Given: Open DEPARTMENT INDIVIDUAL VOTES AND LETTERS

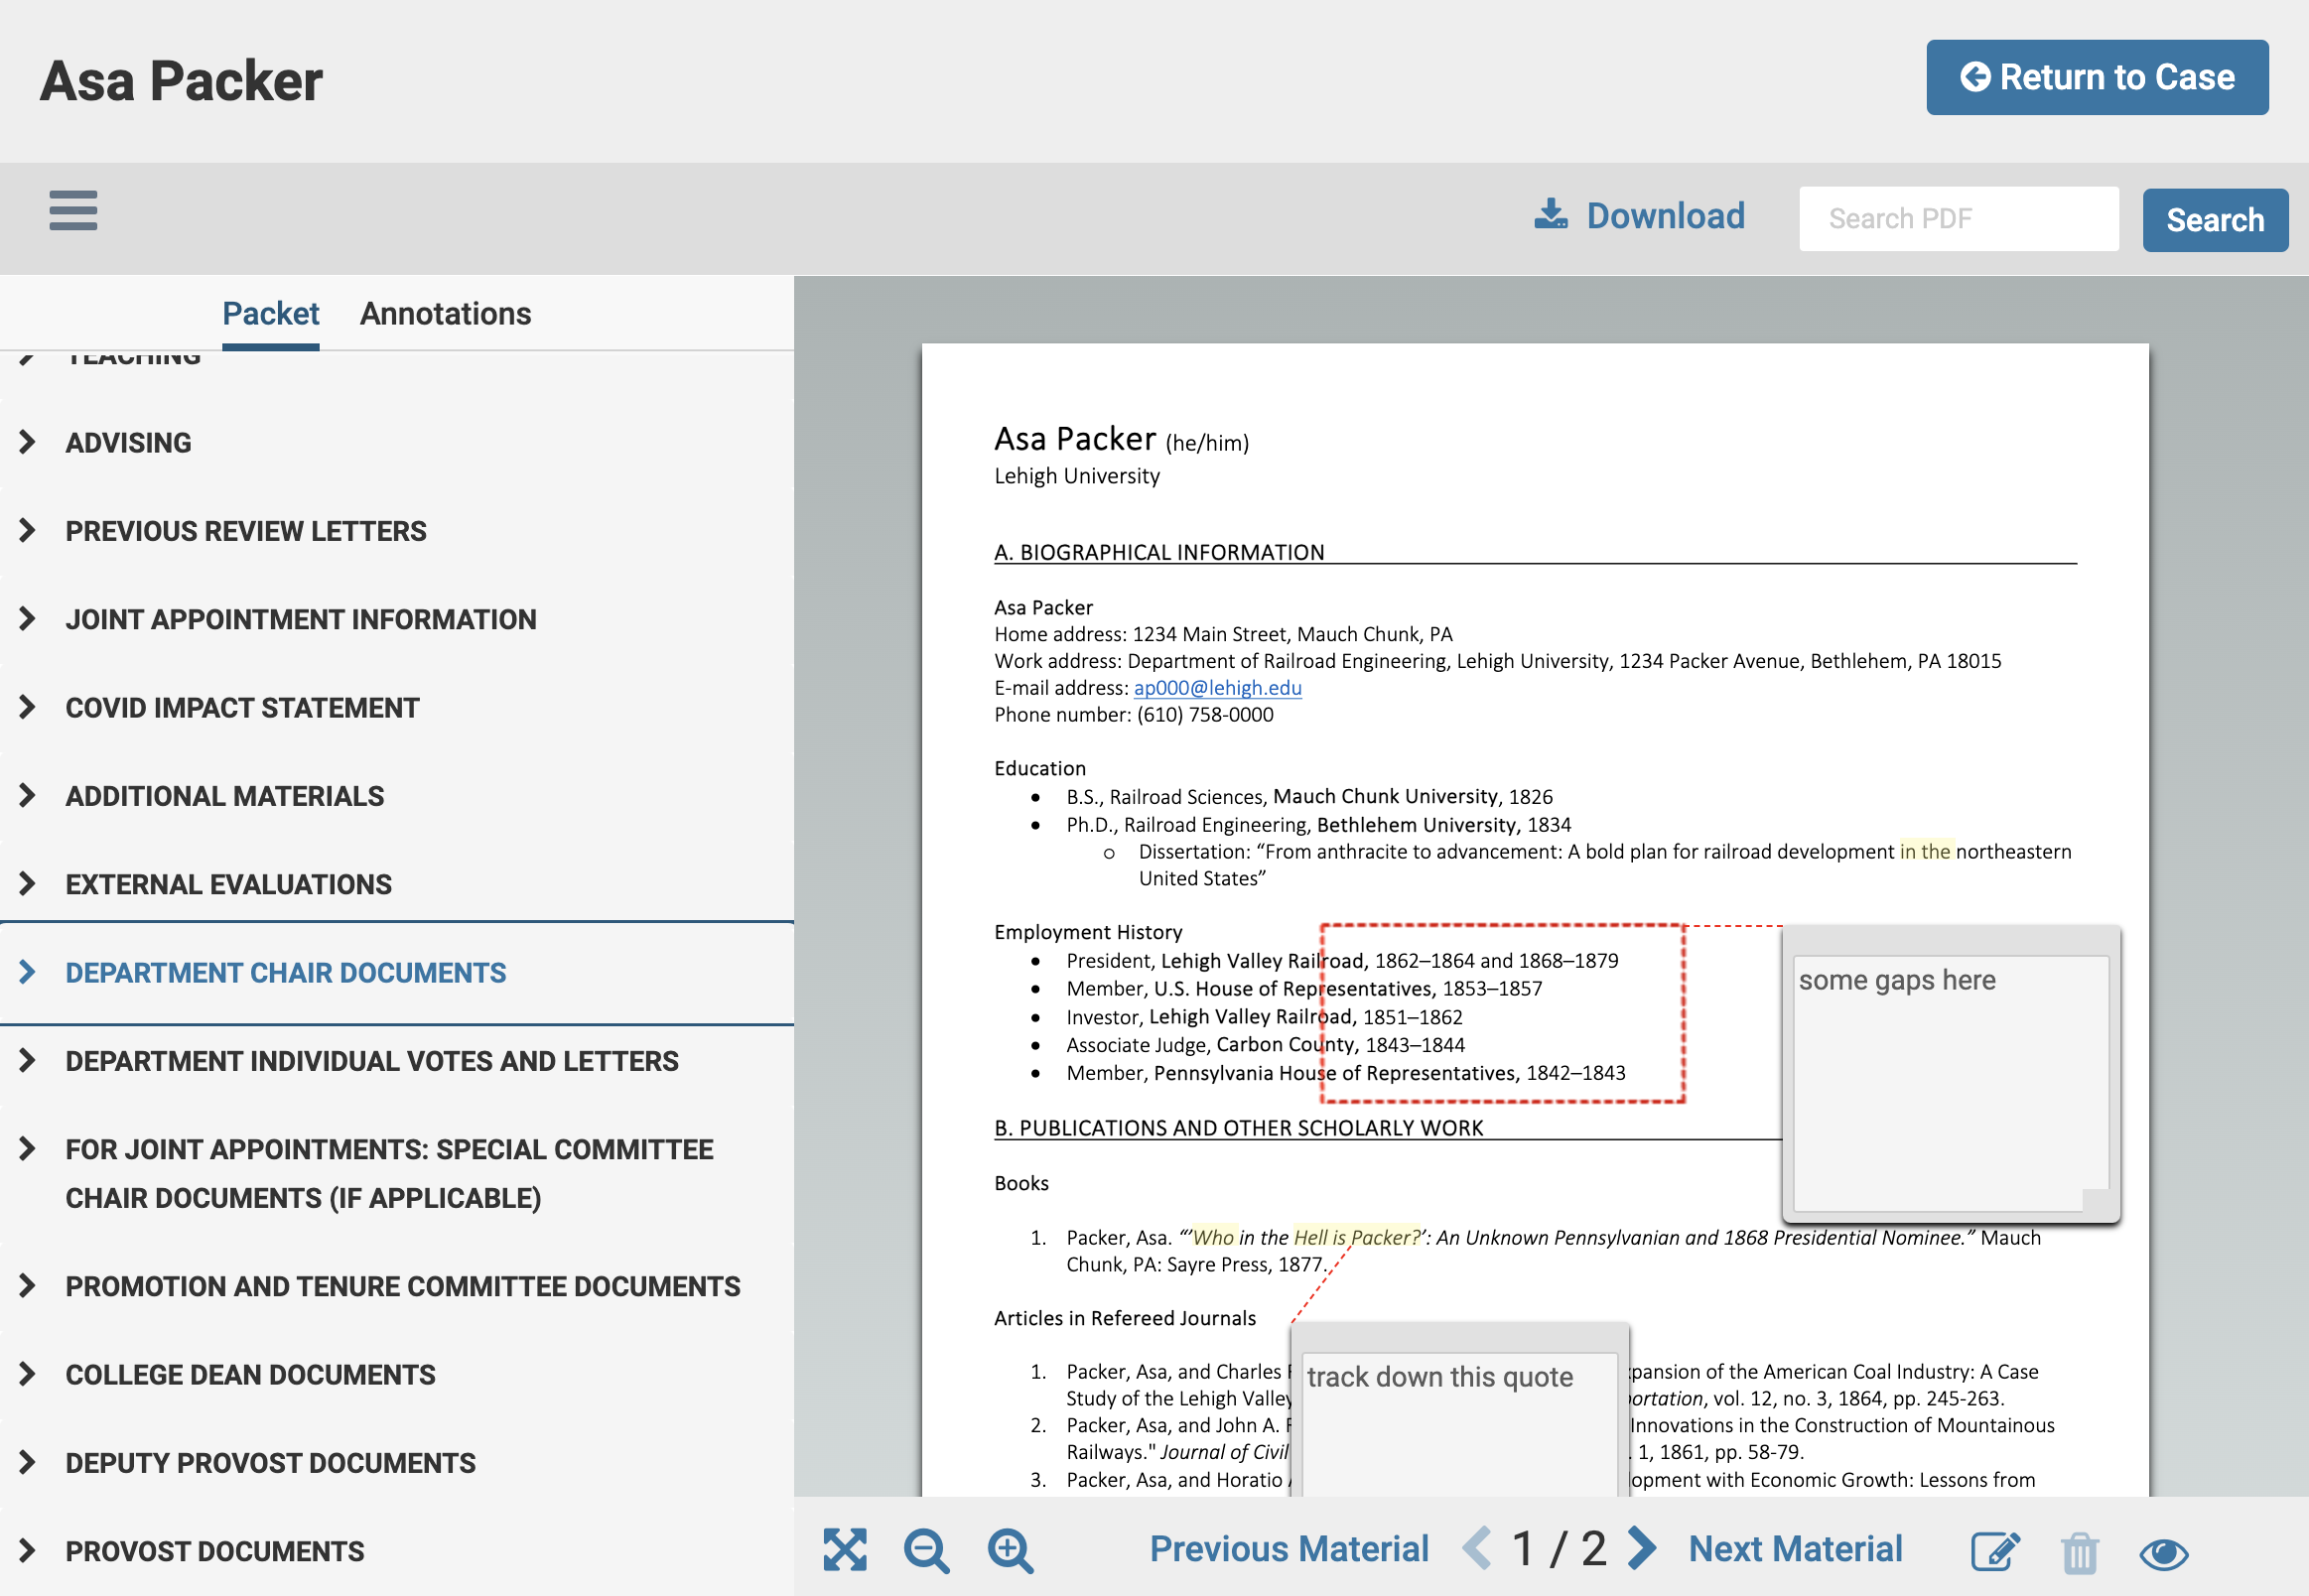Looking at the screenshot, I should pos(397,1061).
